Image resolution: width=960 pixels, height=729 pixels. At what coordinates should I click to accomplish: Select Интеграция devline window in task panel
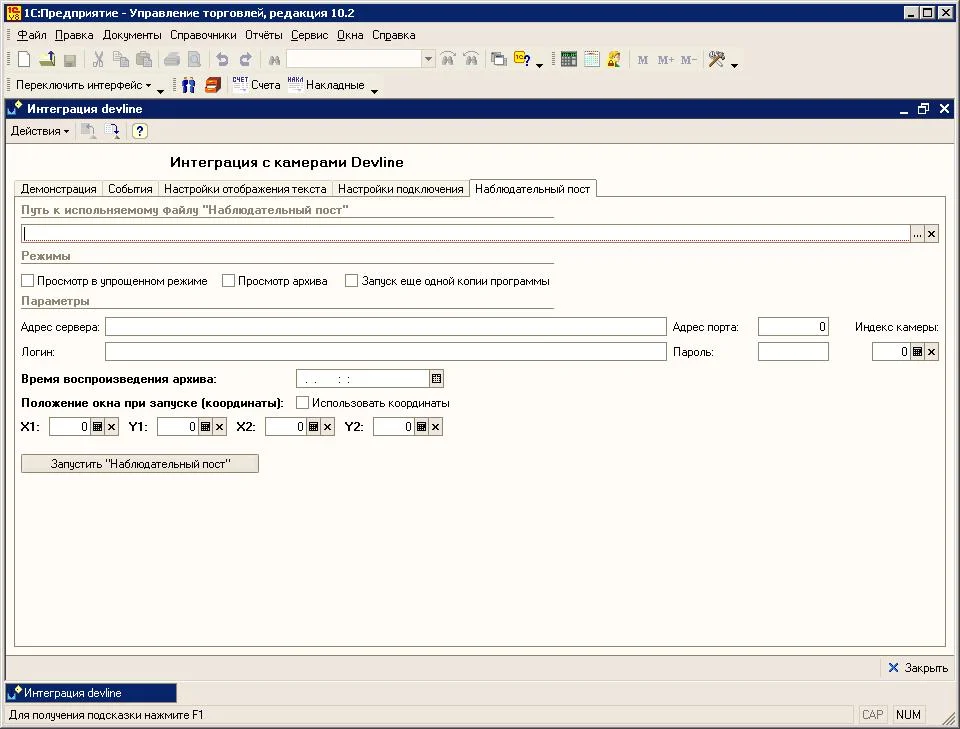click(x=91, y=693)
